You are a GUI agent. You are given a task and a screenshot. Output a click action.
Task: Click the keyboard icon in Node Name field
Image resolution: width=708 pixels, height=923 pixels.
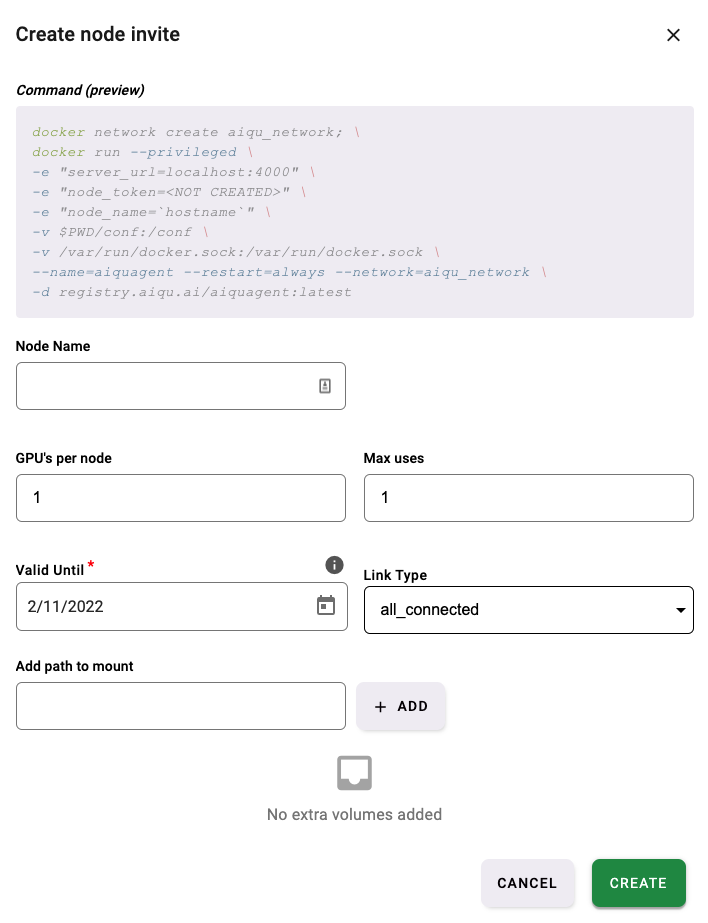[x=325, y=386]
